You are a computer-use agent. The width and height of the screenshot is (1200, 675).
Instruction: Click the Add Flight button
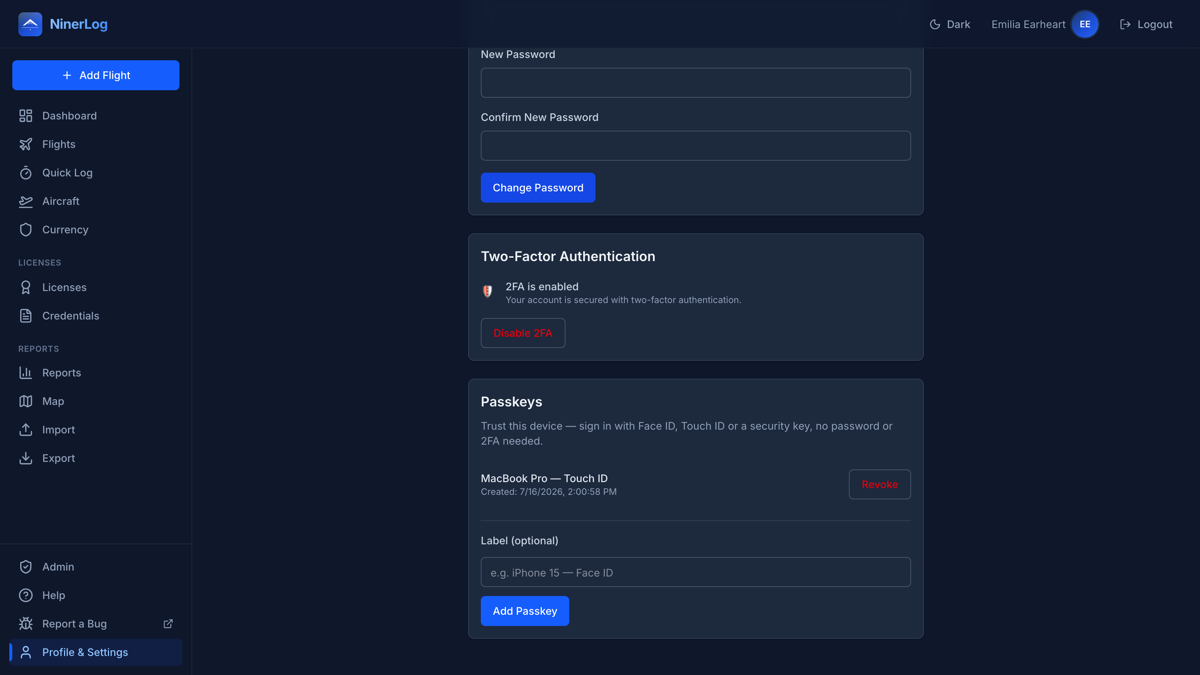point(96,75)
